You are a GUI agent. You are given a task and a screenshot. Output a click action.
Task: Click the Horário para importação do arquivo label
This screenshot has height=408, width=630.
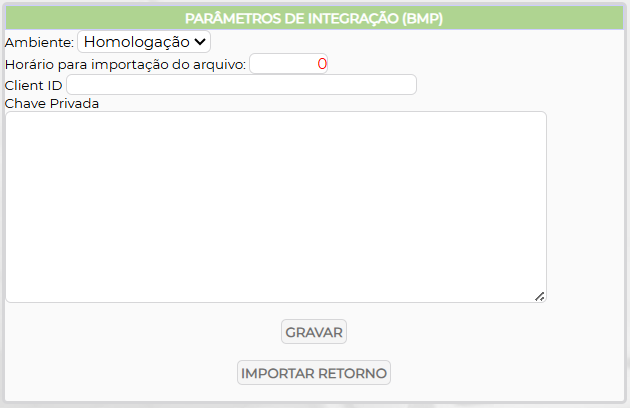[x=125, y=64]
